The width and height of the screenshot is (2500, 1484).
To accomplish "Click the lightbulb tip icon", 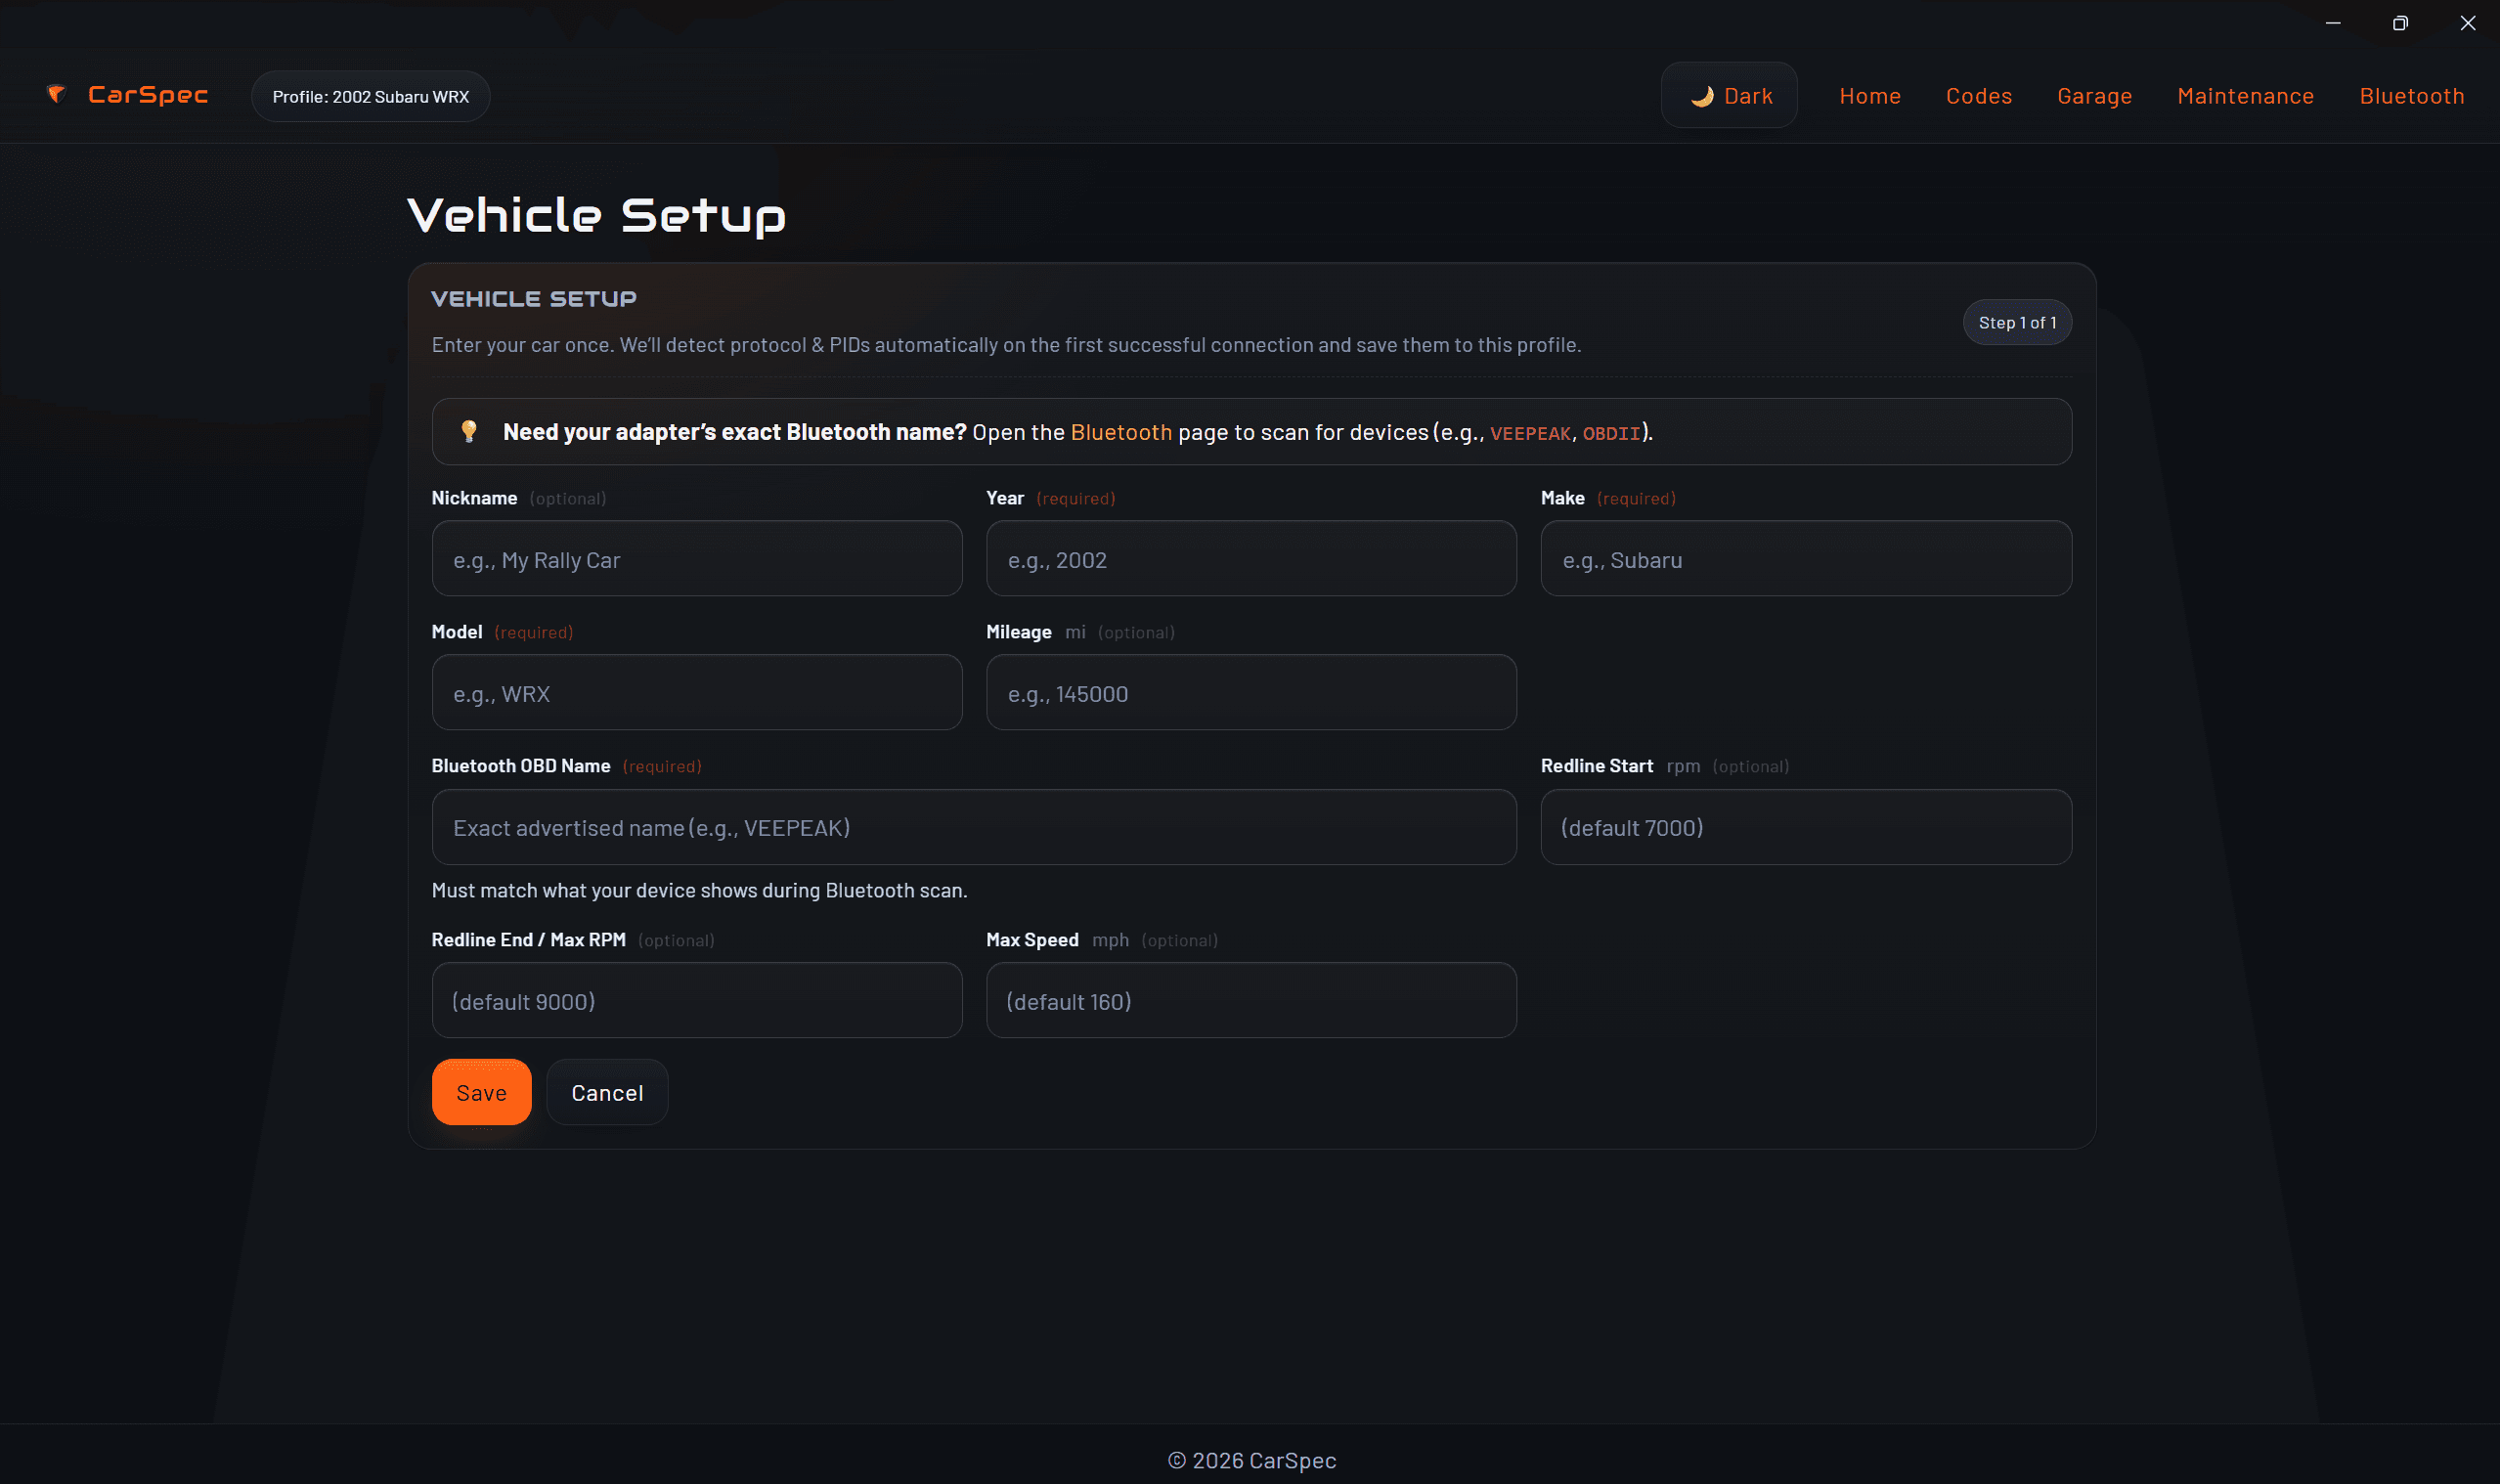I will (x=468, y=431).
